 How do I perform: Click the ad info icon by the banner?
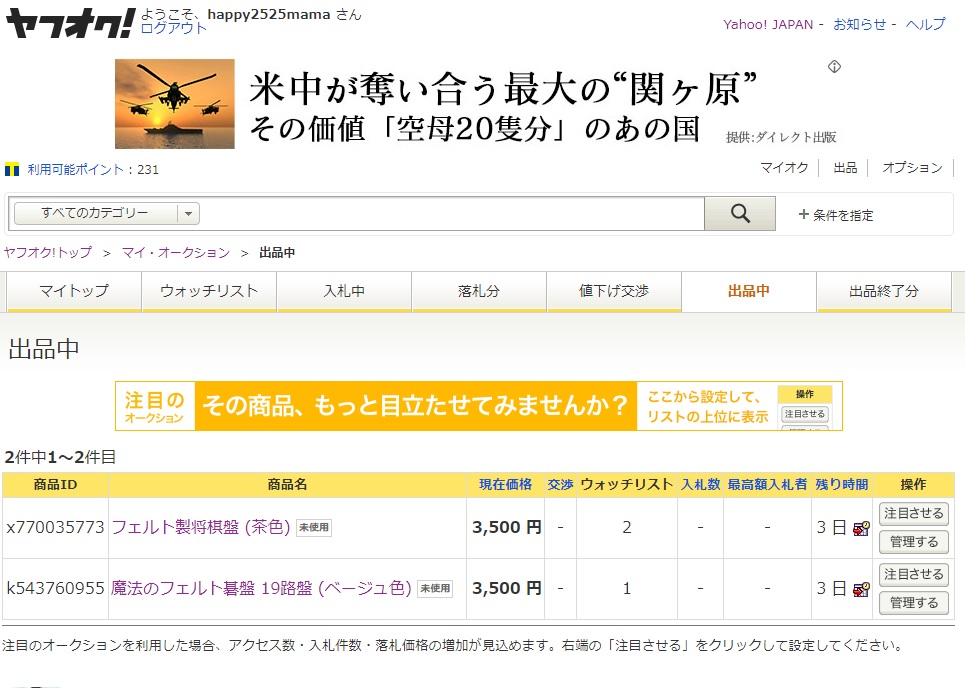point(835,66)
